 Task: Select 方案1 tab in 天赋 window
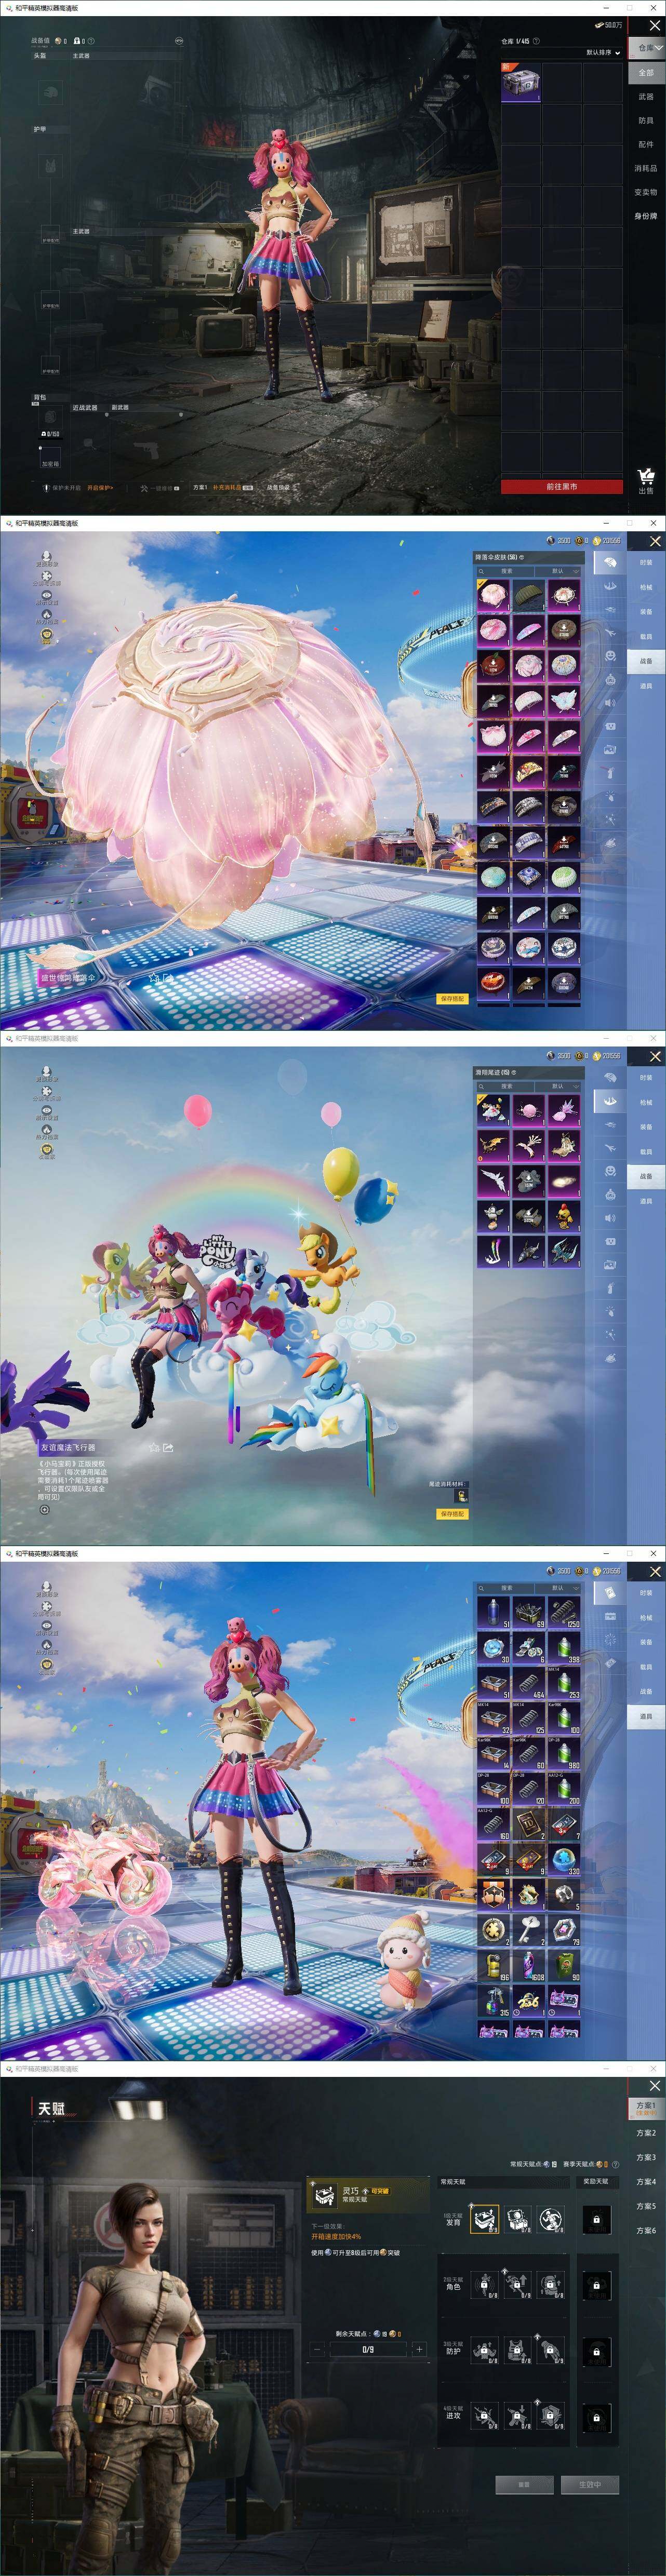point(646,2109)
